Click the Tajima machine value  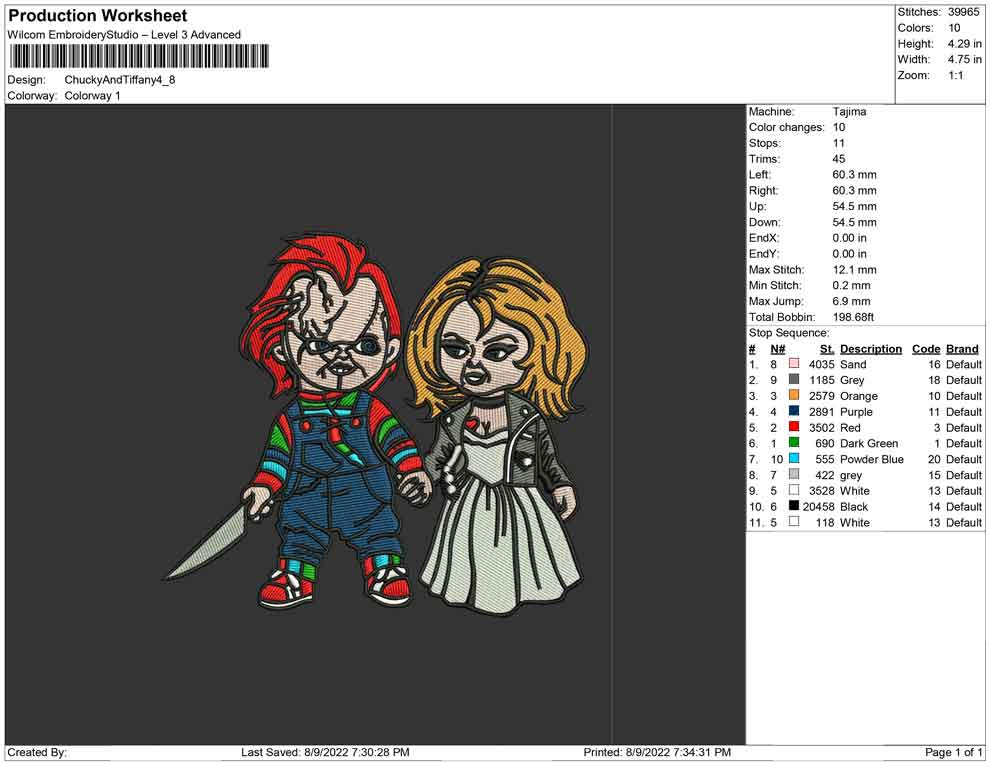[x=849, y=112]
